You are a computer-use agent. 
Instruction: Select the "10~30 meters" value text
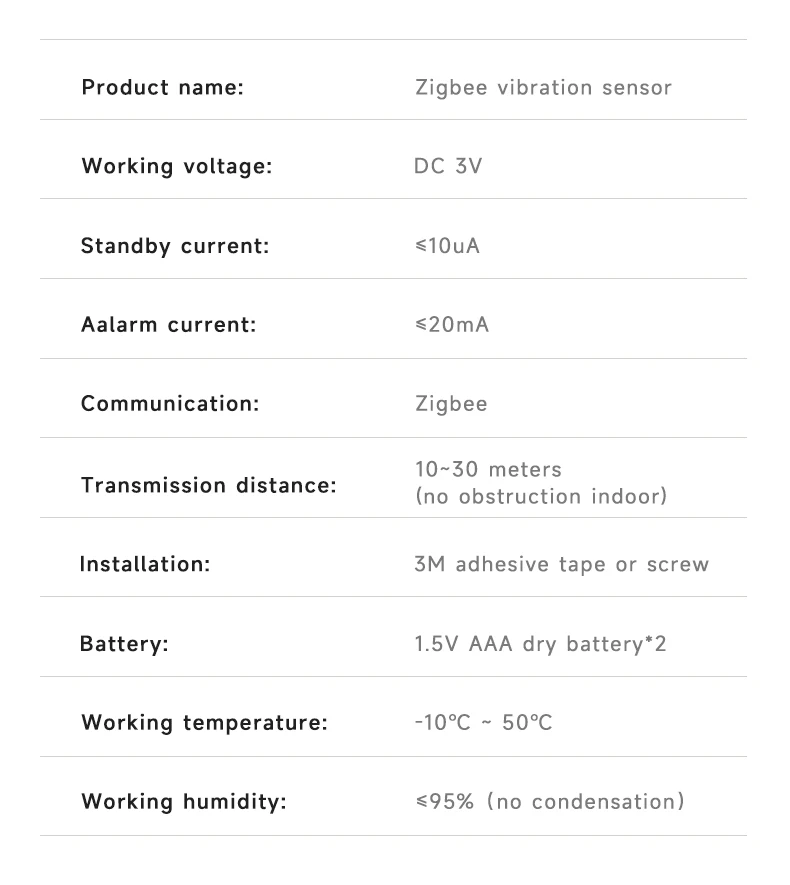tap(488, 470)
